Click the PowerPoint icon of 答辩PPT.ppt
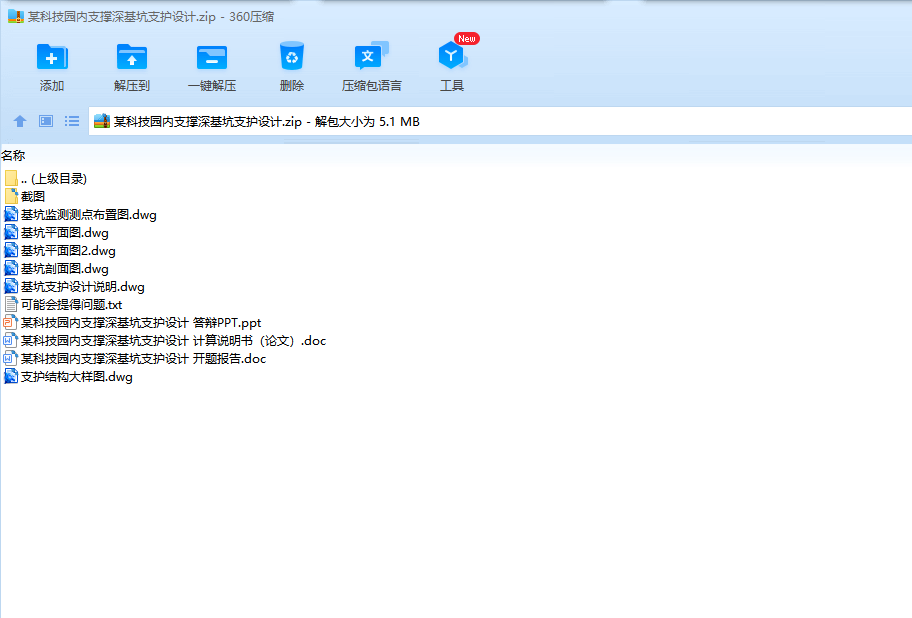This screenshot has width=912, height=618. (x=10, y=322)
